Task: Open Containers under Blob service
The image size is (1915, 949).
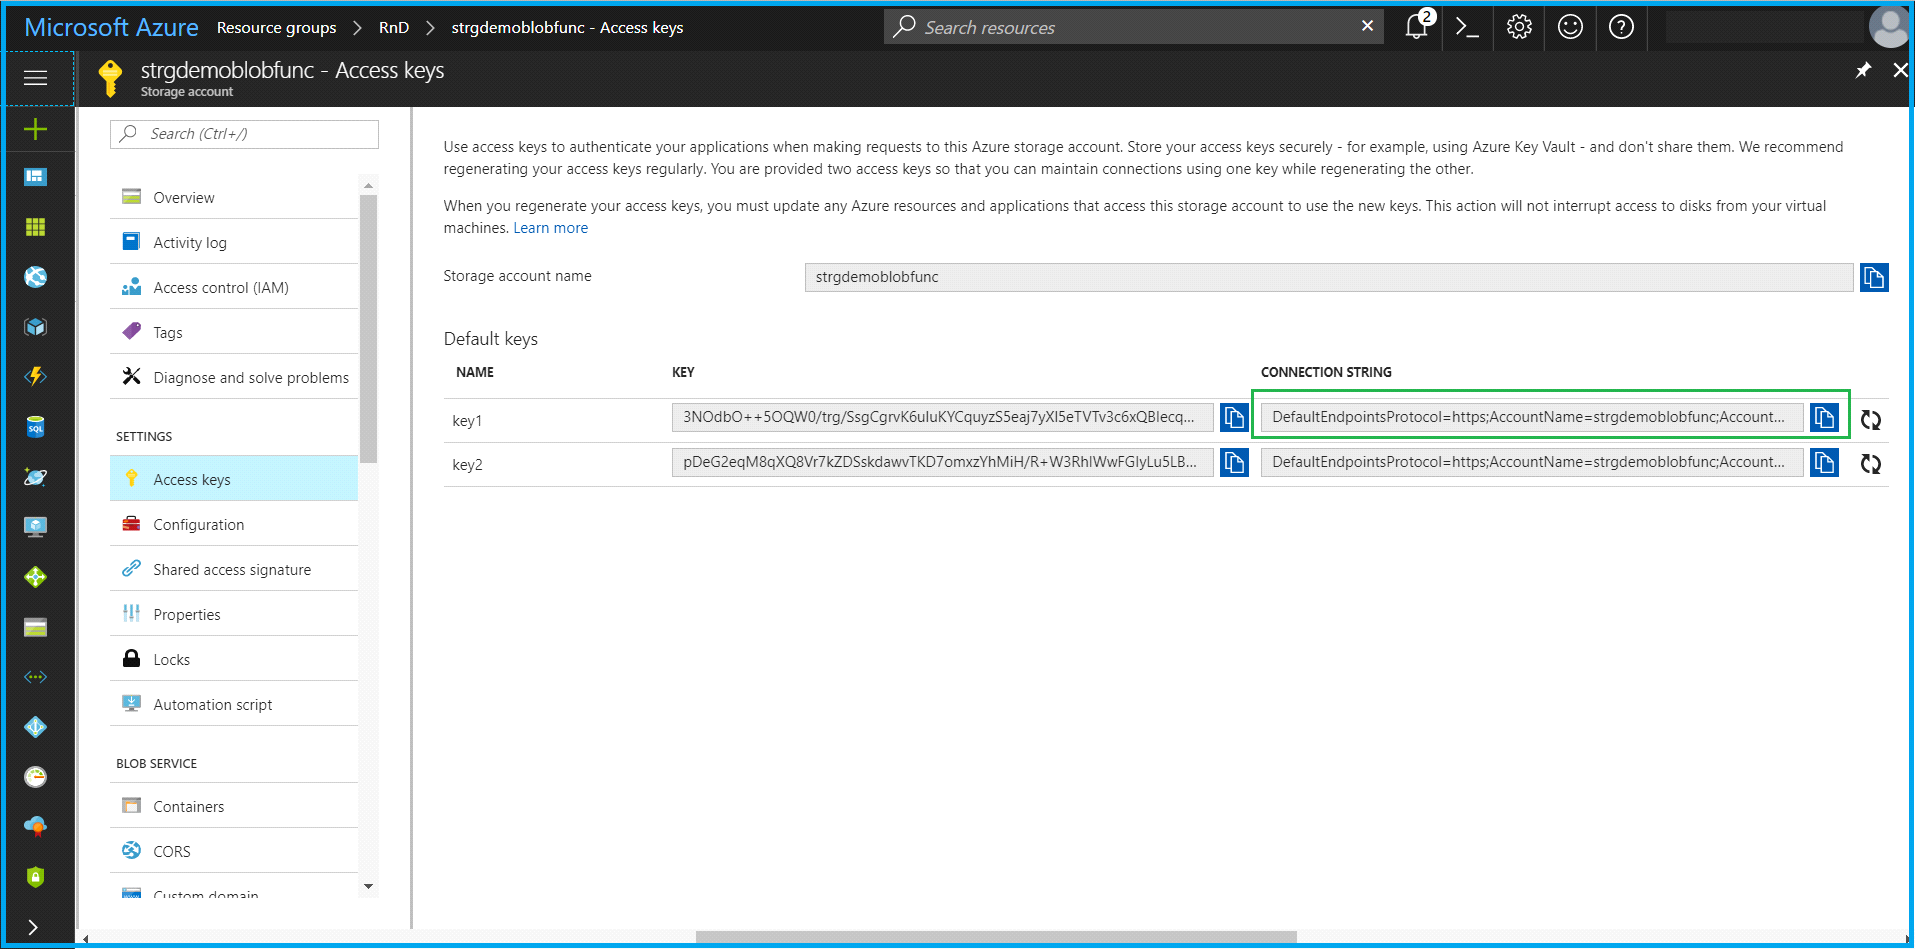Action: click(234, 806)
